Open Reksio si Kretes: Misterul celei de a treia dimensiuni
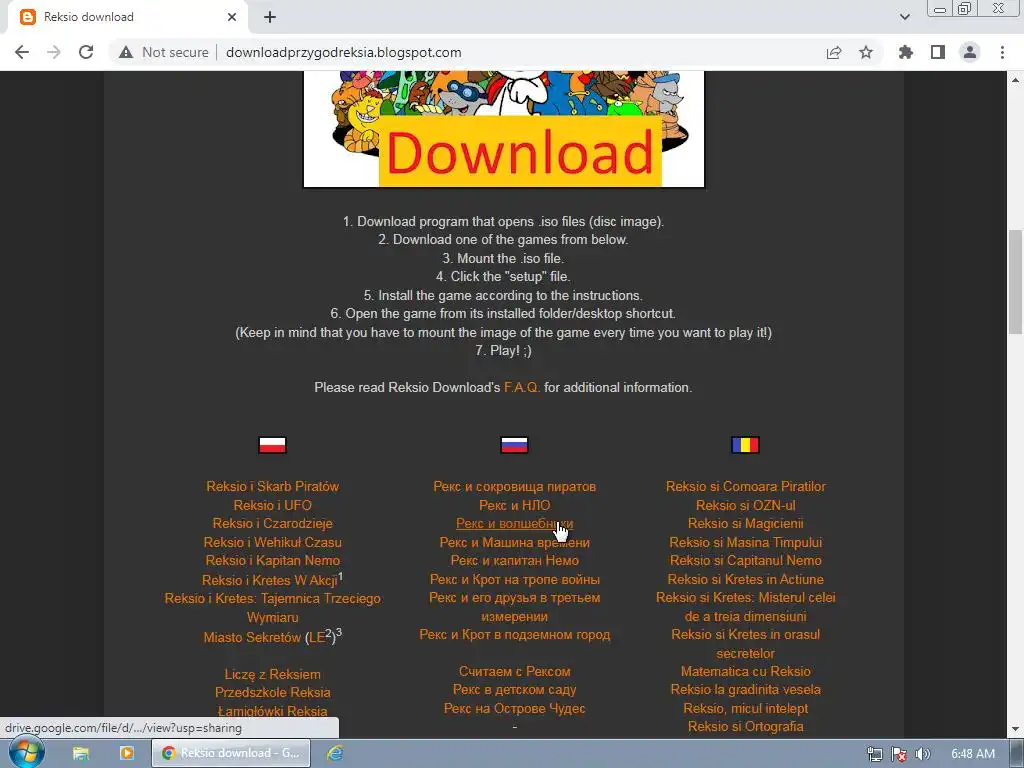Image resolution: width=1024 pixels, height=768 pixels. 746,607
